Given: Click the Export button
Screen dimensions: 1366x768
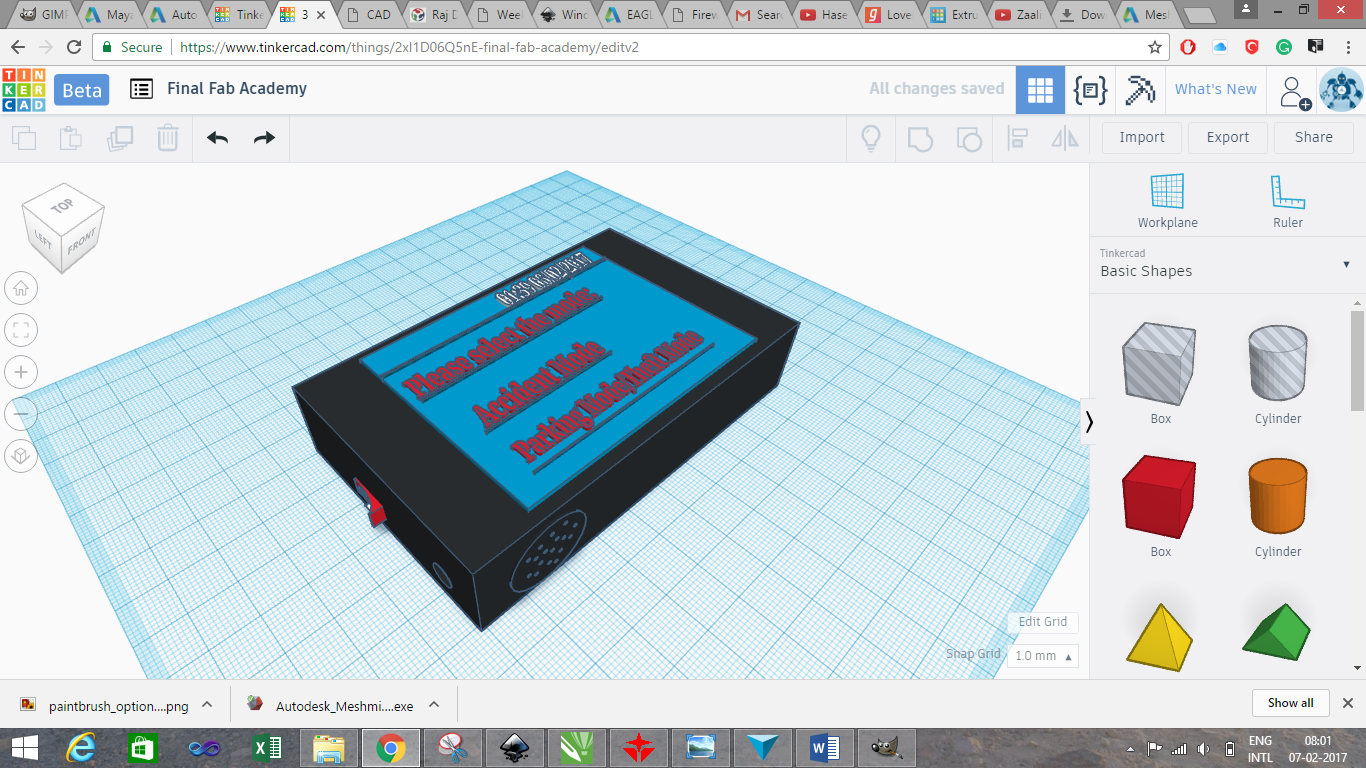Looking at the screenshot, I should point(1228,138).
